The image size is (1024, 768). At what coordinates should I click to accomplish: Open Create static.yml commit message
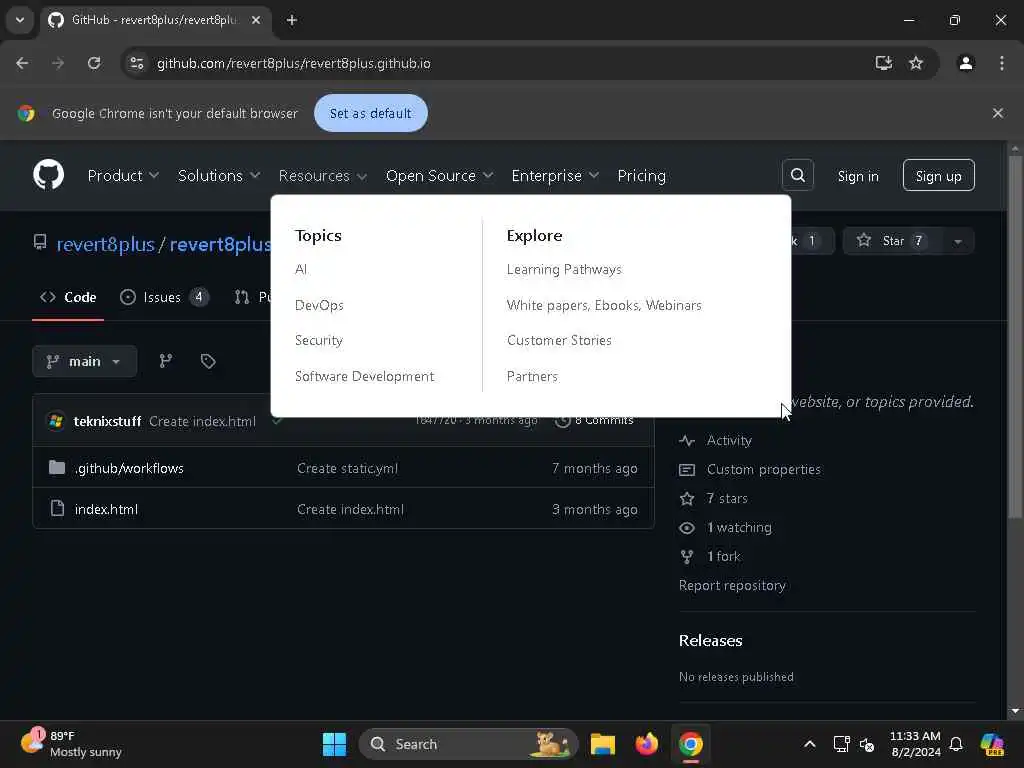click(347, 468)
